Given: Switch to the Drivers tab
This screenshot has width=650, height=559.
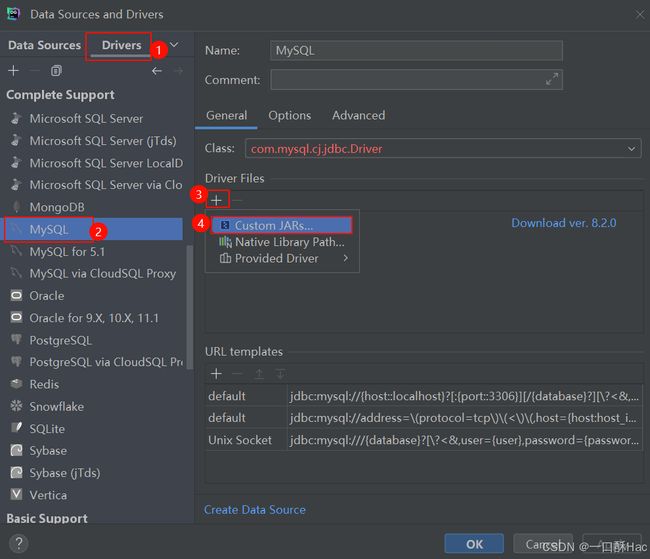Looking at the screenshot, I should (121, 45).
